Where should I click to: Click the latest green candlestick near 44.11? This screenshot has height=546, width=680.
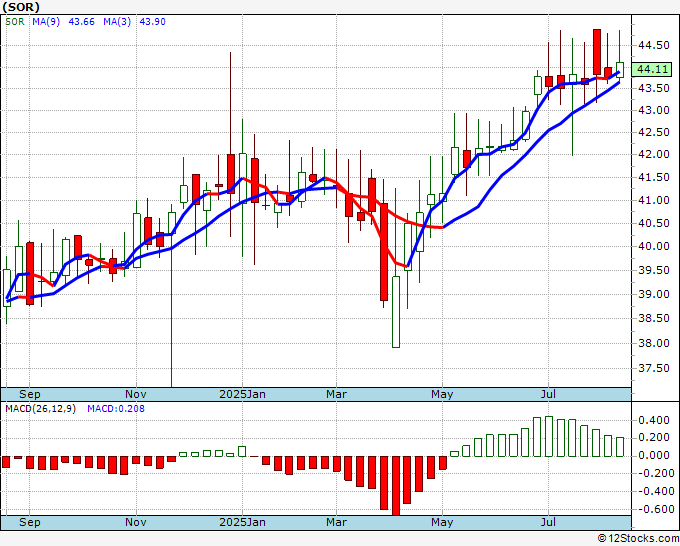(x=619, y=70)
